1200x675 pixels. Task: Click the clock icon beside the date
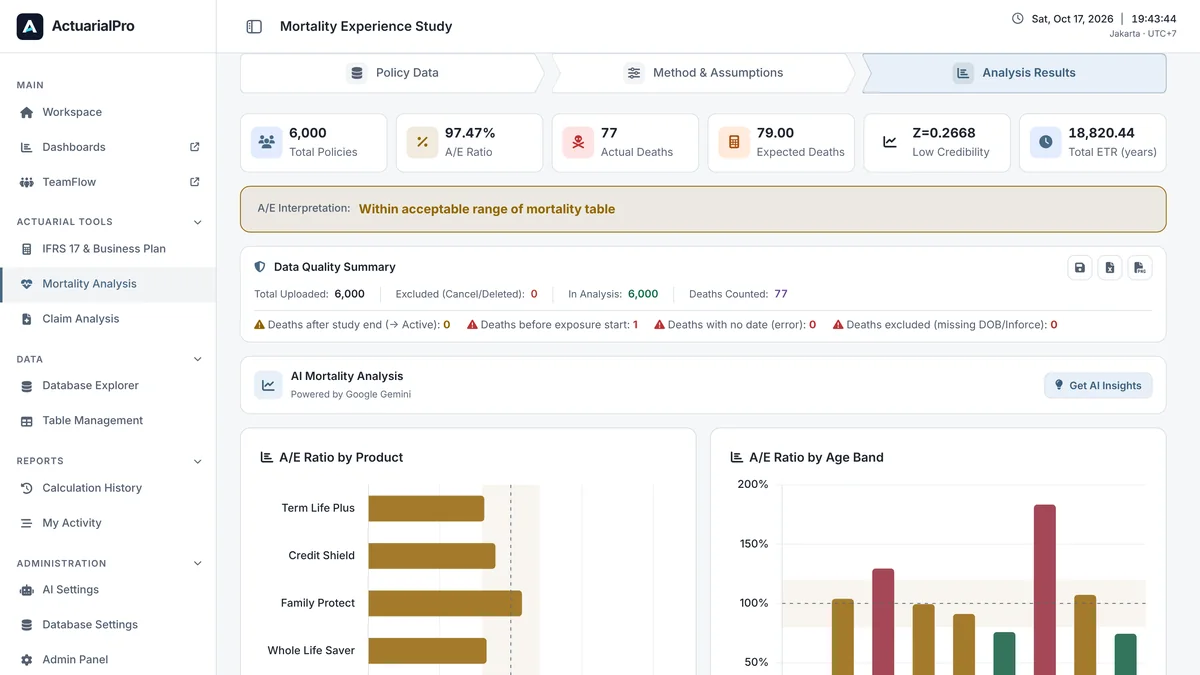tap(1018, 18)
